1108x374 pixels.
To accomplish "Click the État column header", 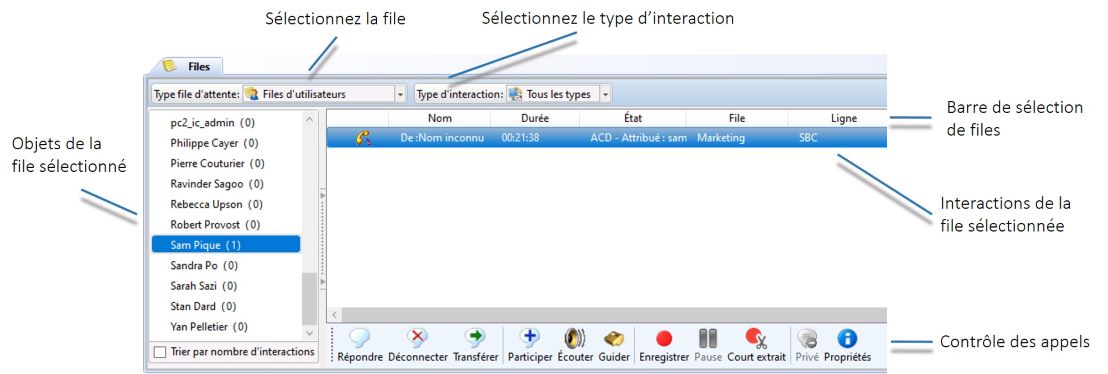I will (x=632, y=118).
